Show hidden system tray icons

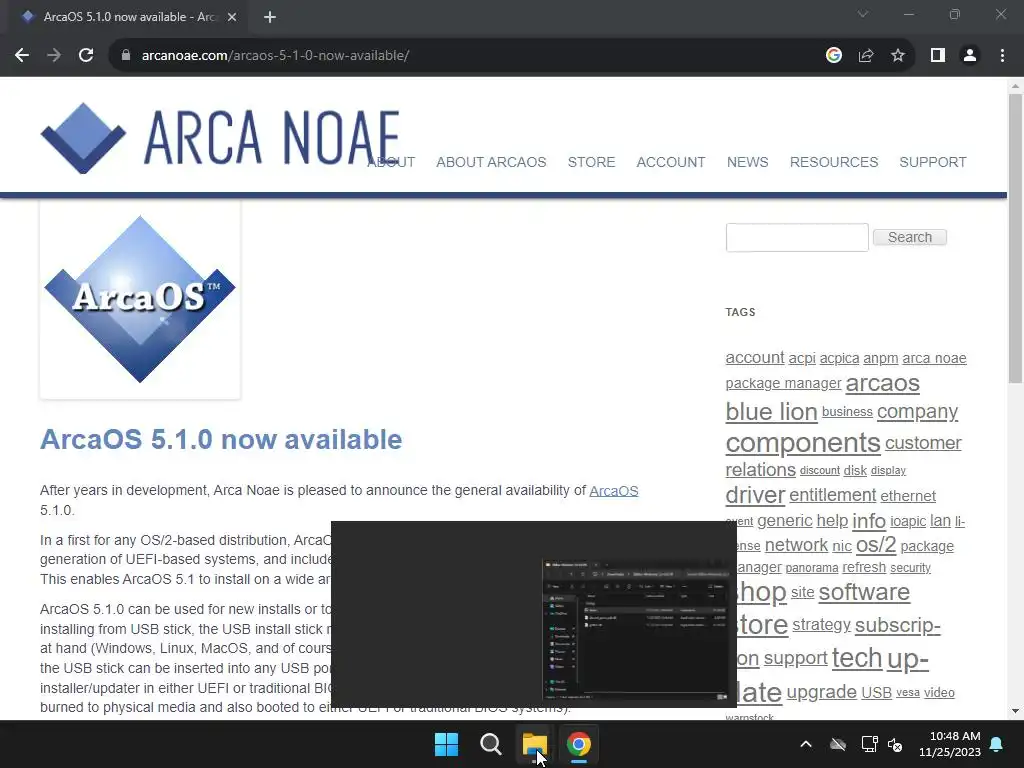tap(806, 744)
